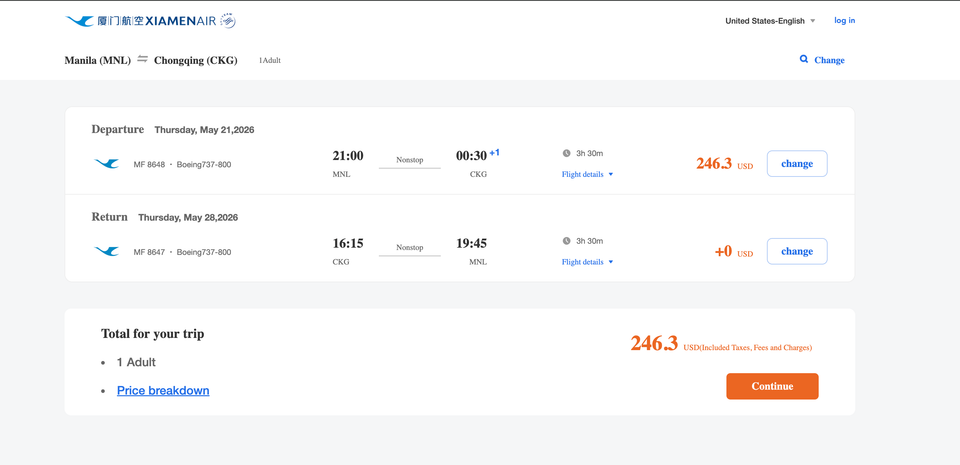This screenshot has width=960, height=465.
Task: Open the Price breakdown link
Action: tap(163, 390)
